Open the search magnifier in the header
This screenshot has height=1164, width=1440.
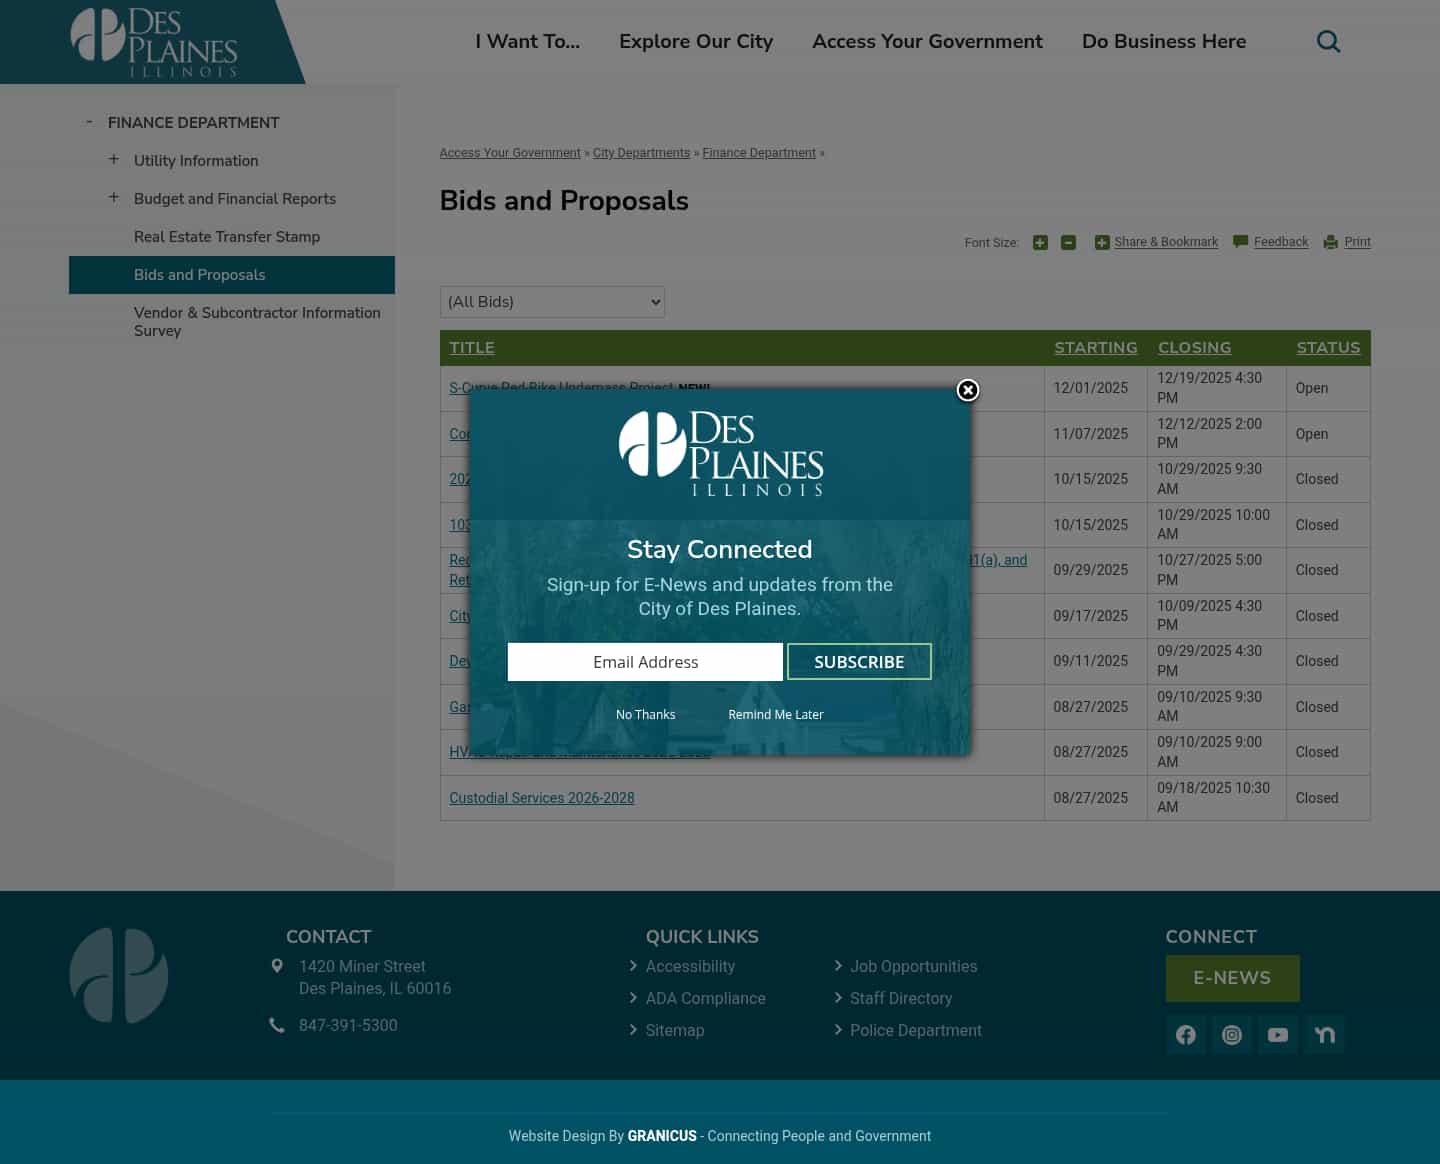1328,41
